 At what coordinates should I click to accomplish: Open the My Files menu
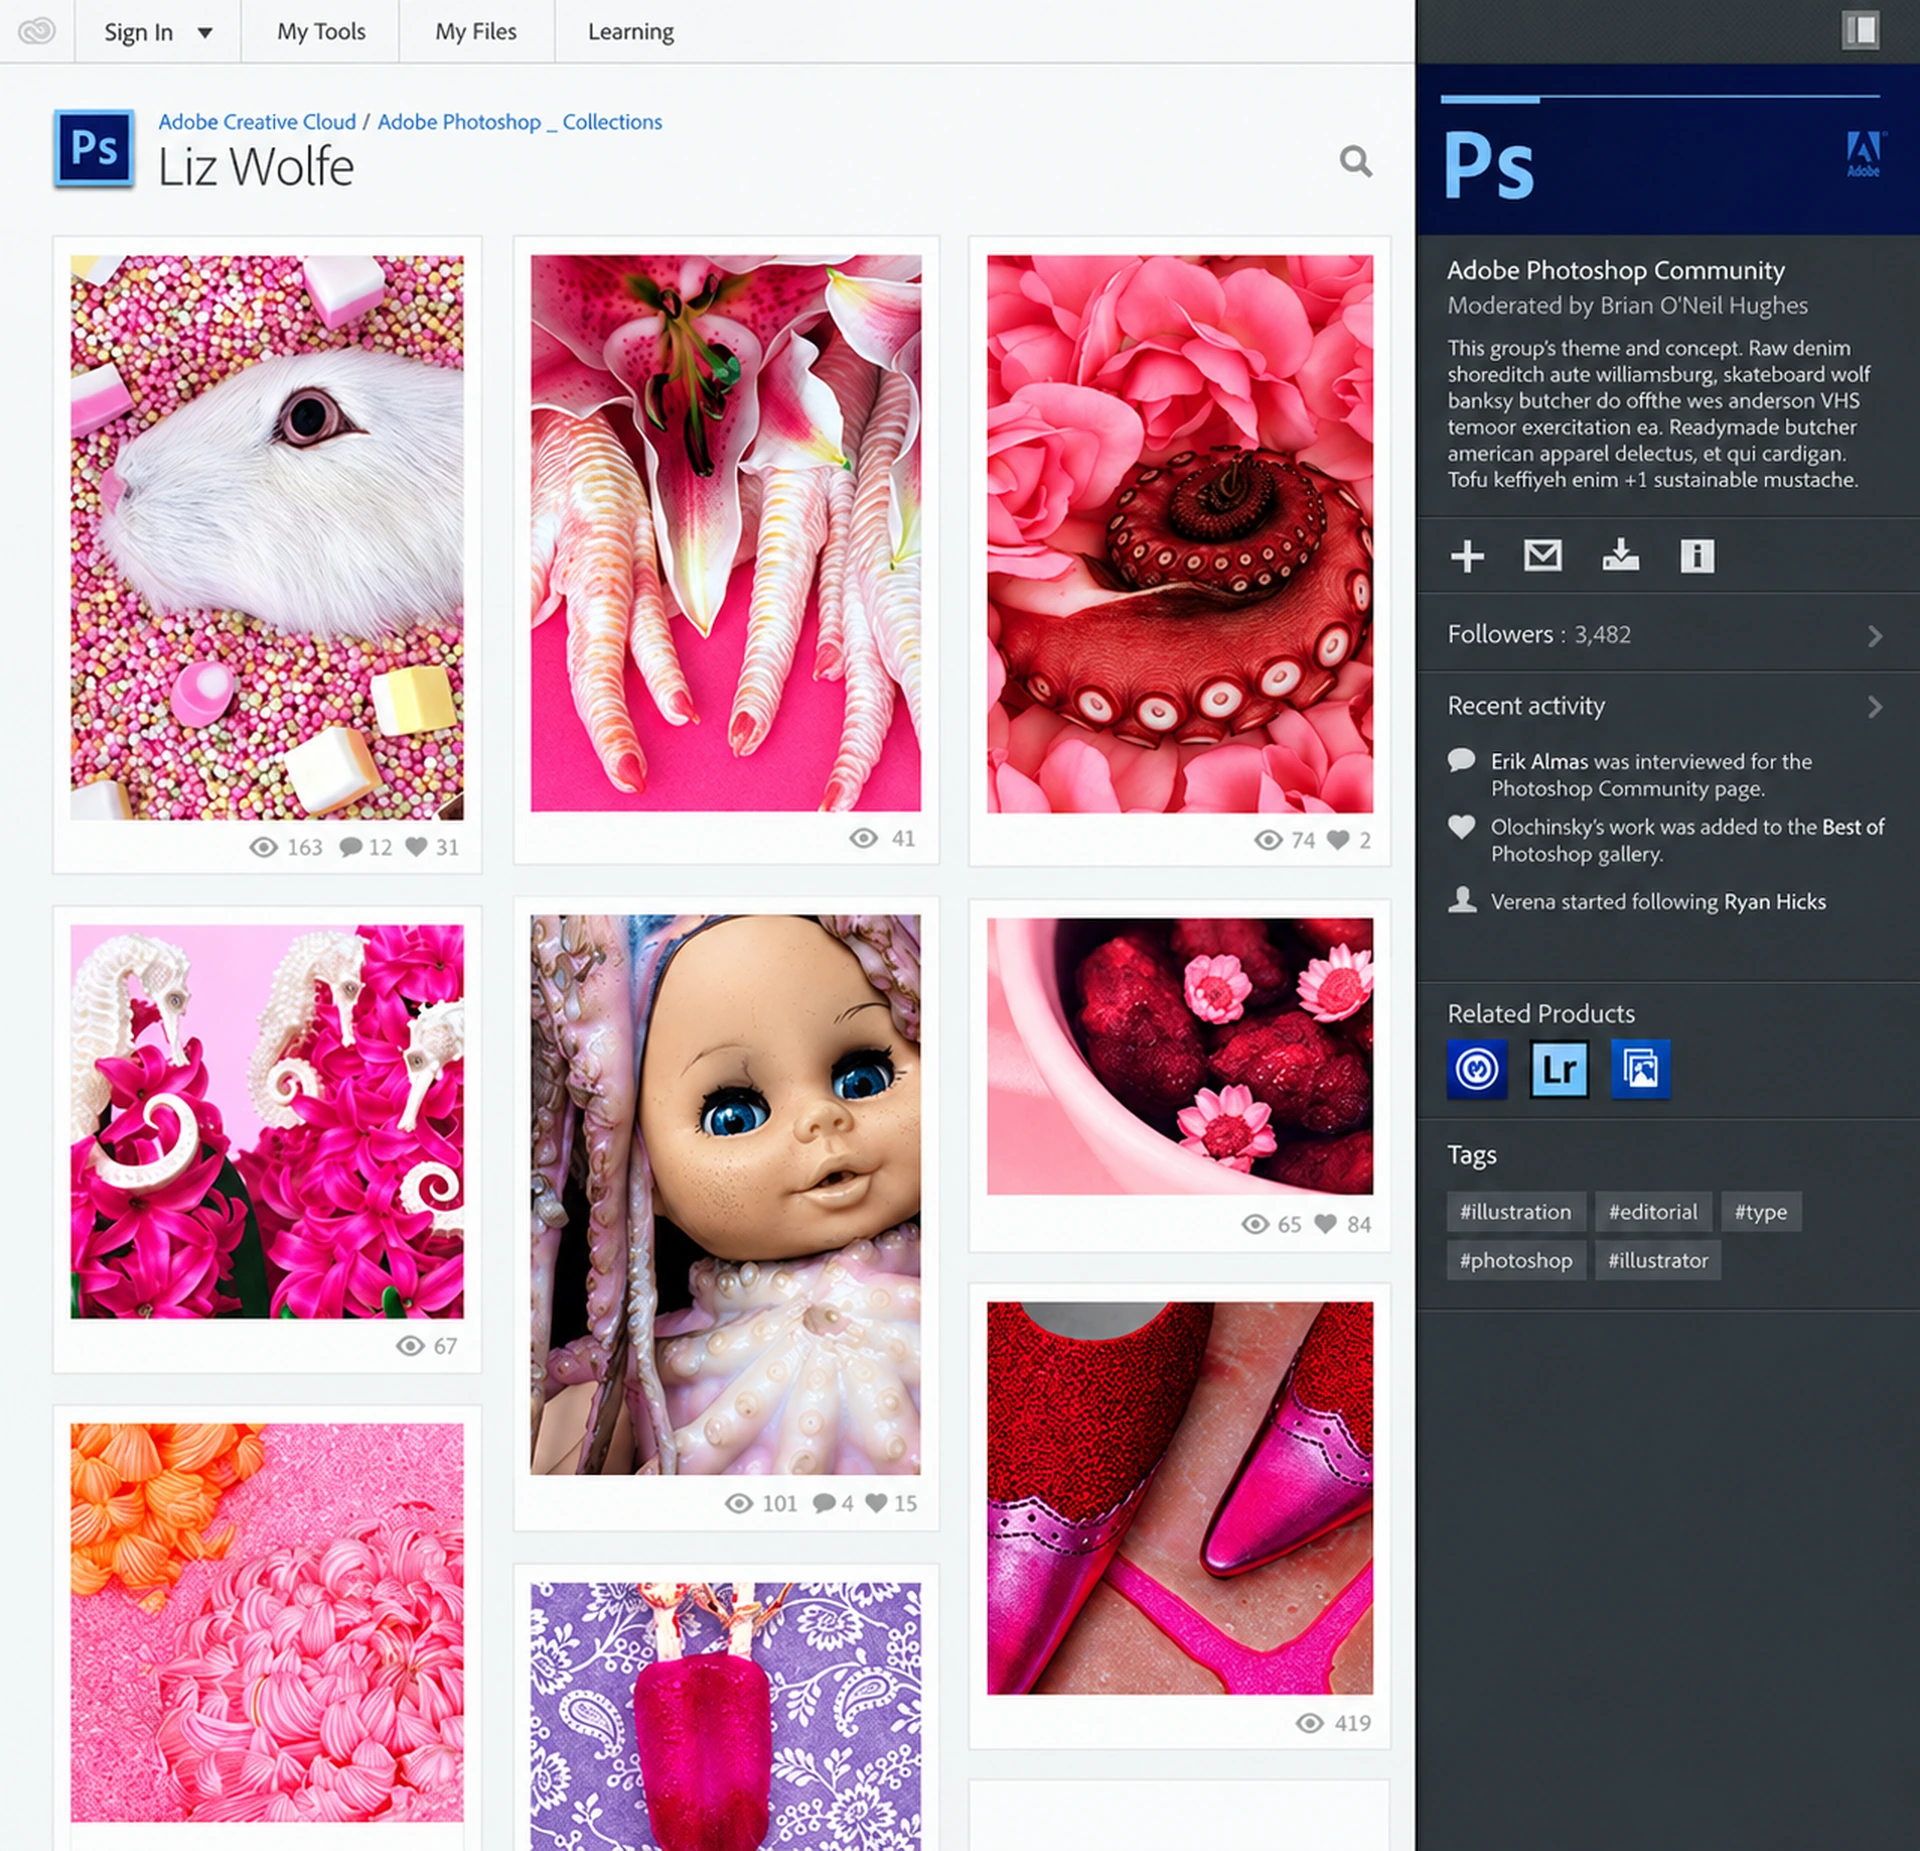[x=476, y=31]
